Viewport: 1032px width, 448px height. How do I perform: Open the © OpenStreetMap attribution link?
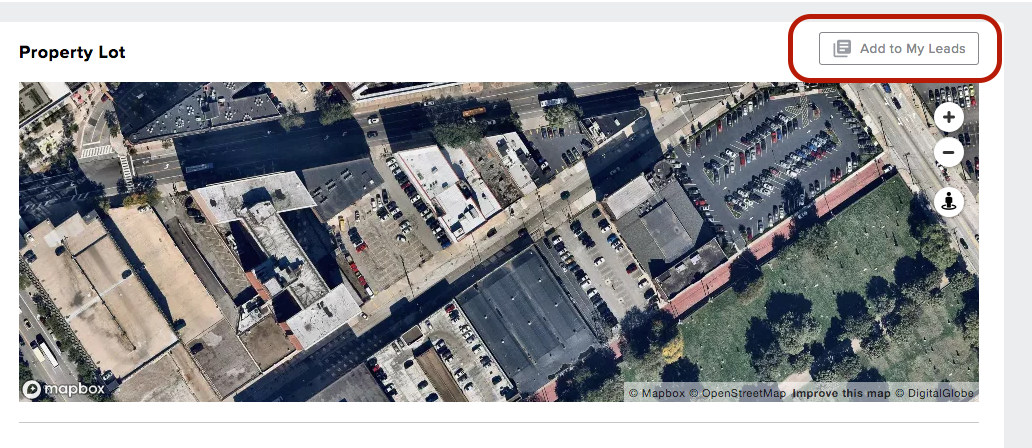[x=737, y=393]
